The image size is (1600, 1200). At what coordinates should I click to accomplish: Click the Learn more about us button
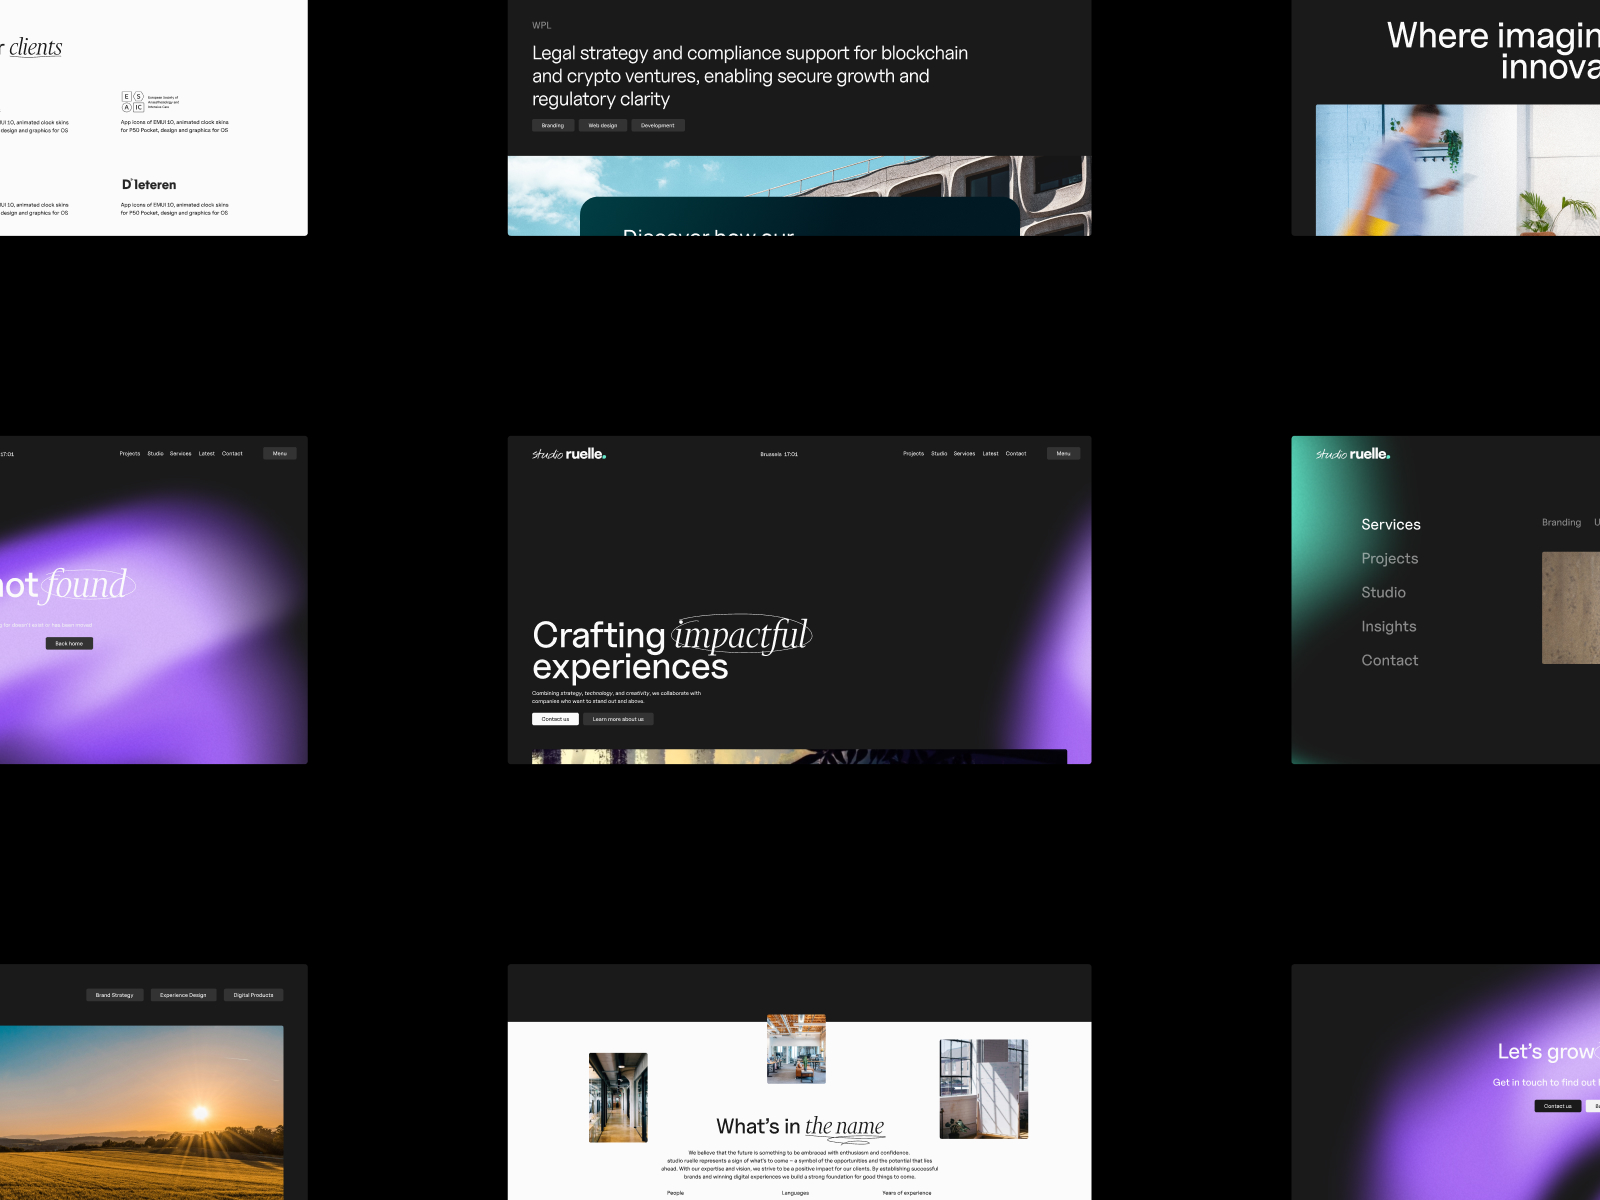tap(618, 719)
